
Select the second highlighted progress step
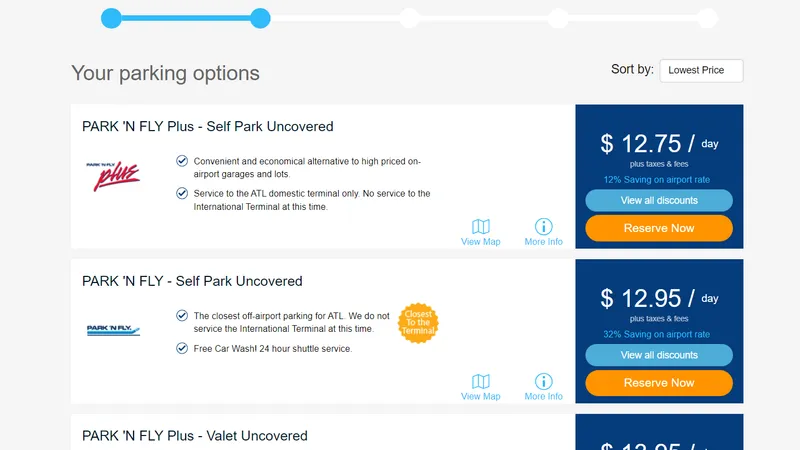pos(260,18)
